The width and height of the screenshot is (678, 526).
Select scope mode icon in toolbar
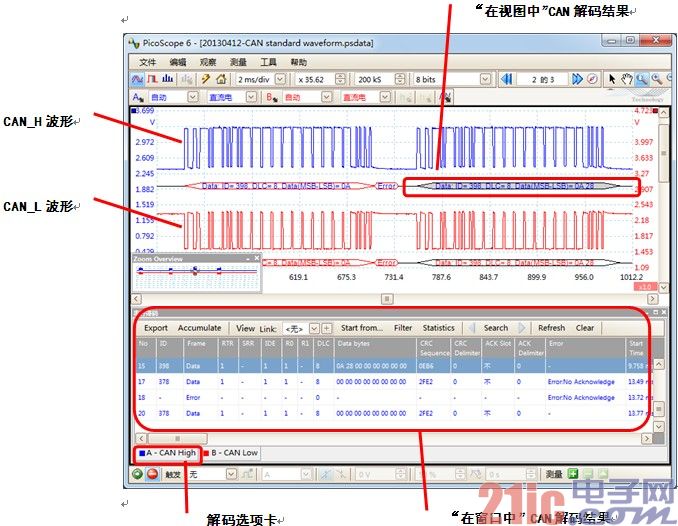pyautogui.click(x=138, y=79)
